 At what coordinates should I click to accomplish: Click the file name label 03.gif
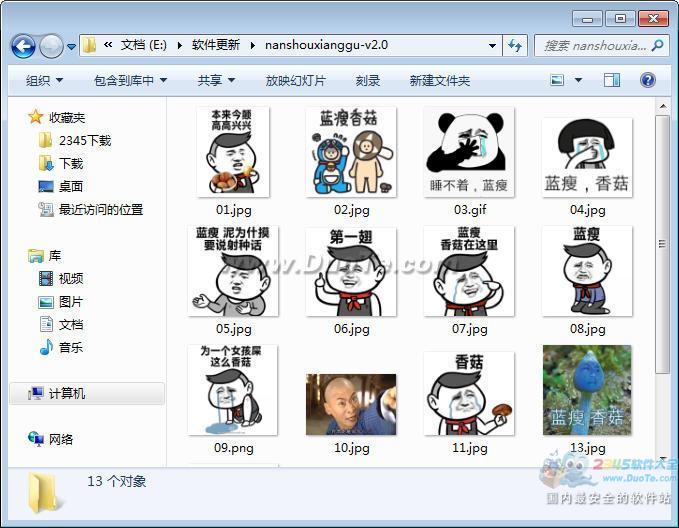[470, 210]
